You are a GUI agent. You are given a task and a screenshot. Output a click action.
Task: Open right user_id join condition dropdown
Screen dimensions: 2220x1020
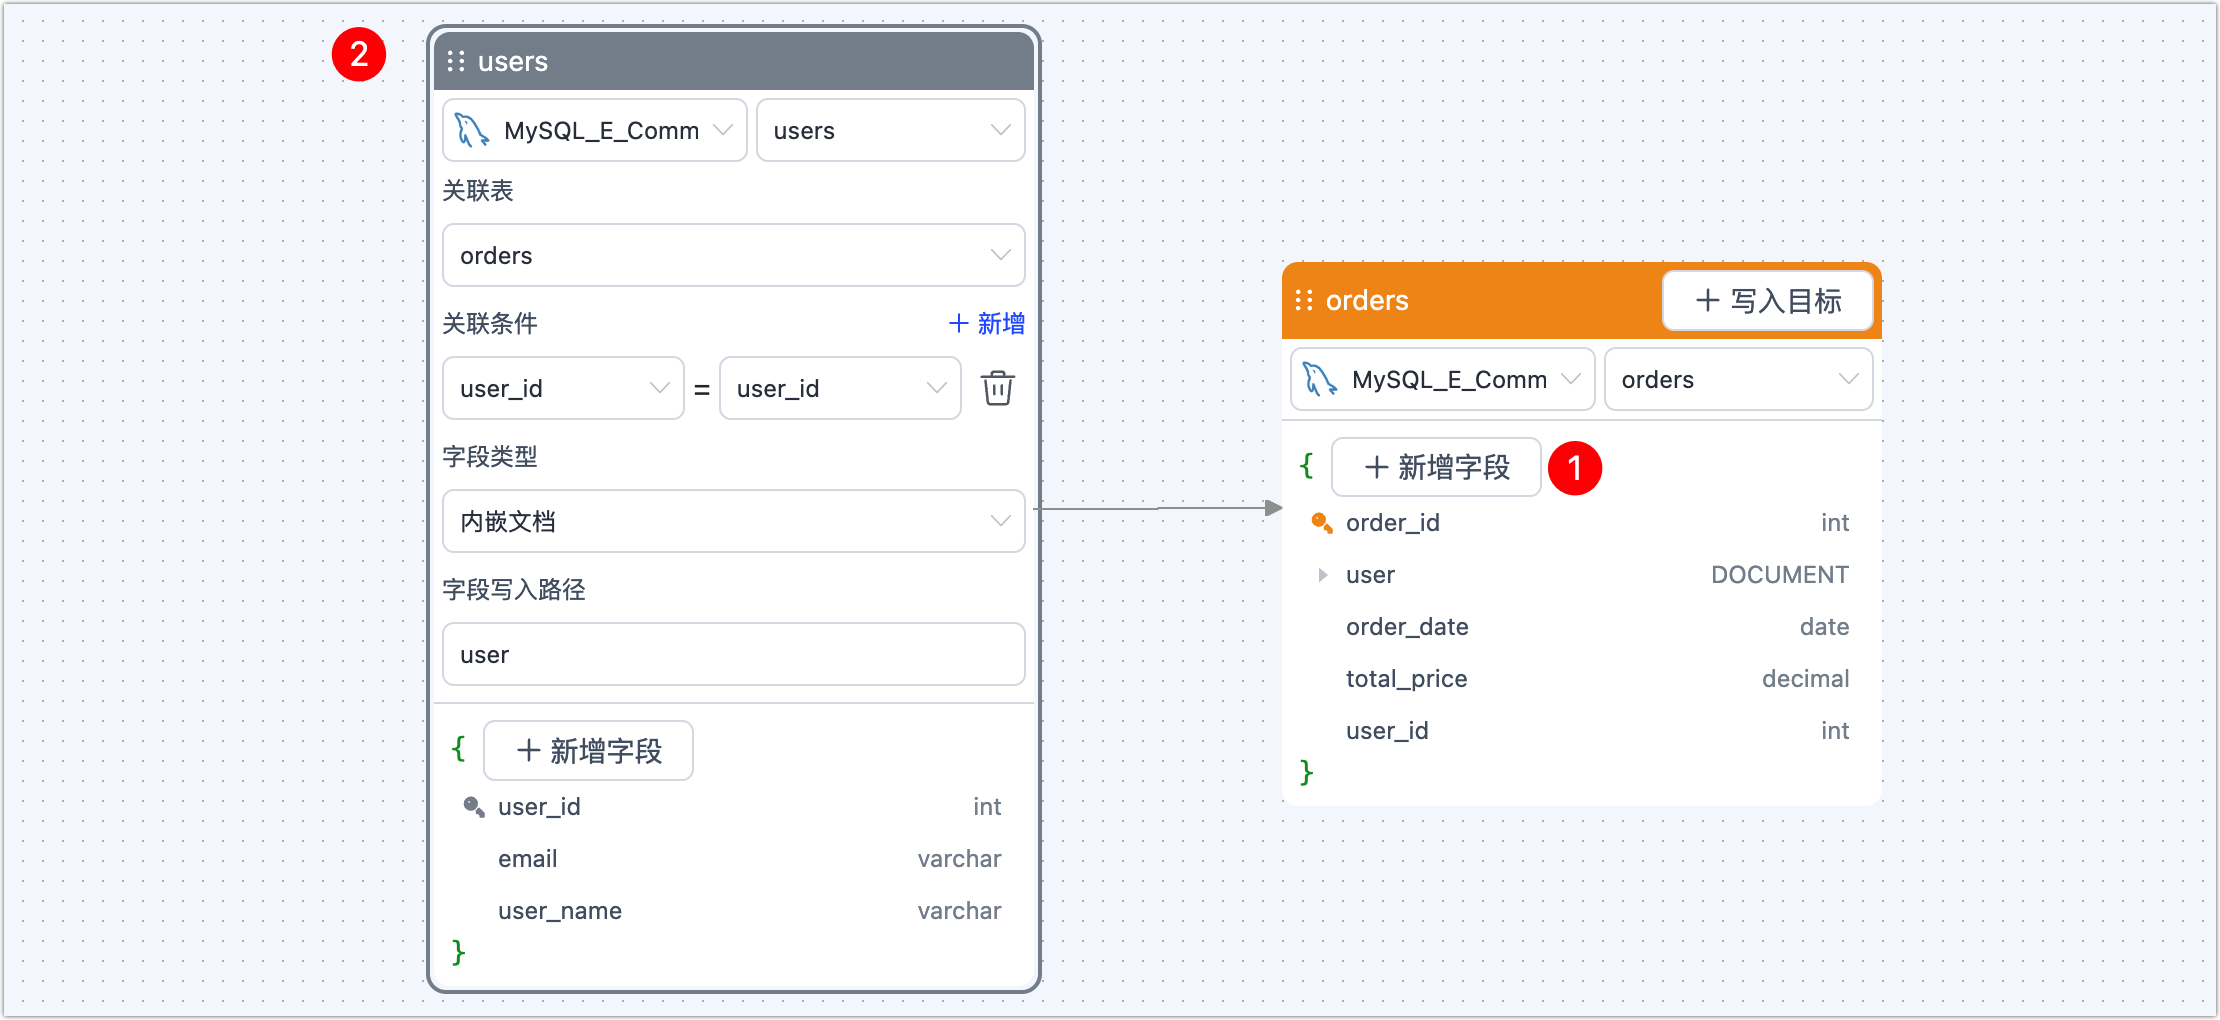(840, 388)
